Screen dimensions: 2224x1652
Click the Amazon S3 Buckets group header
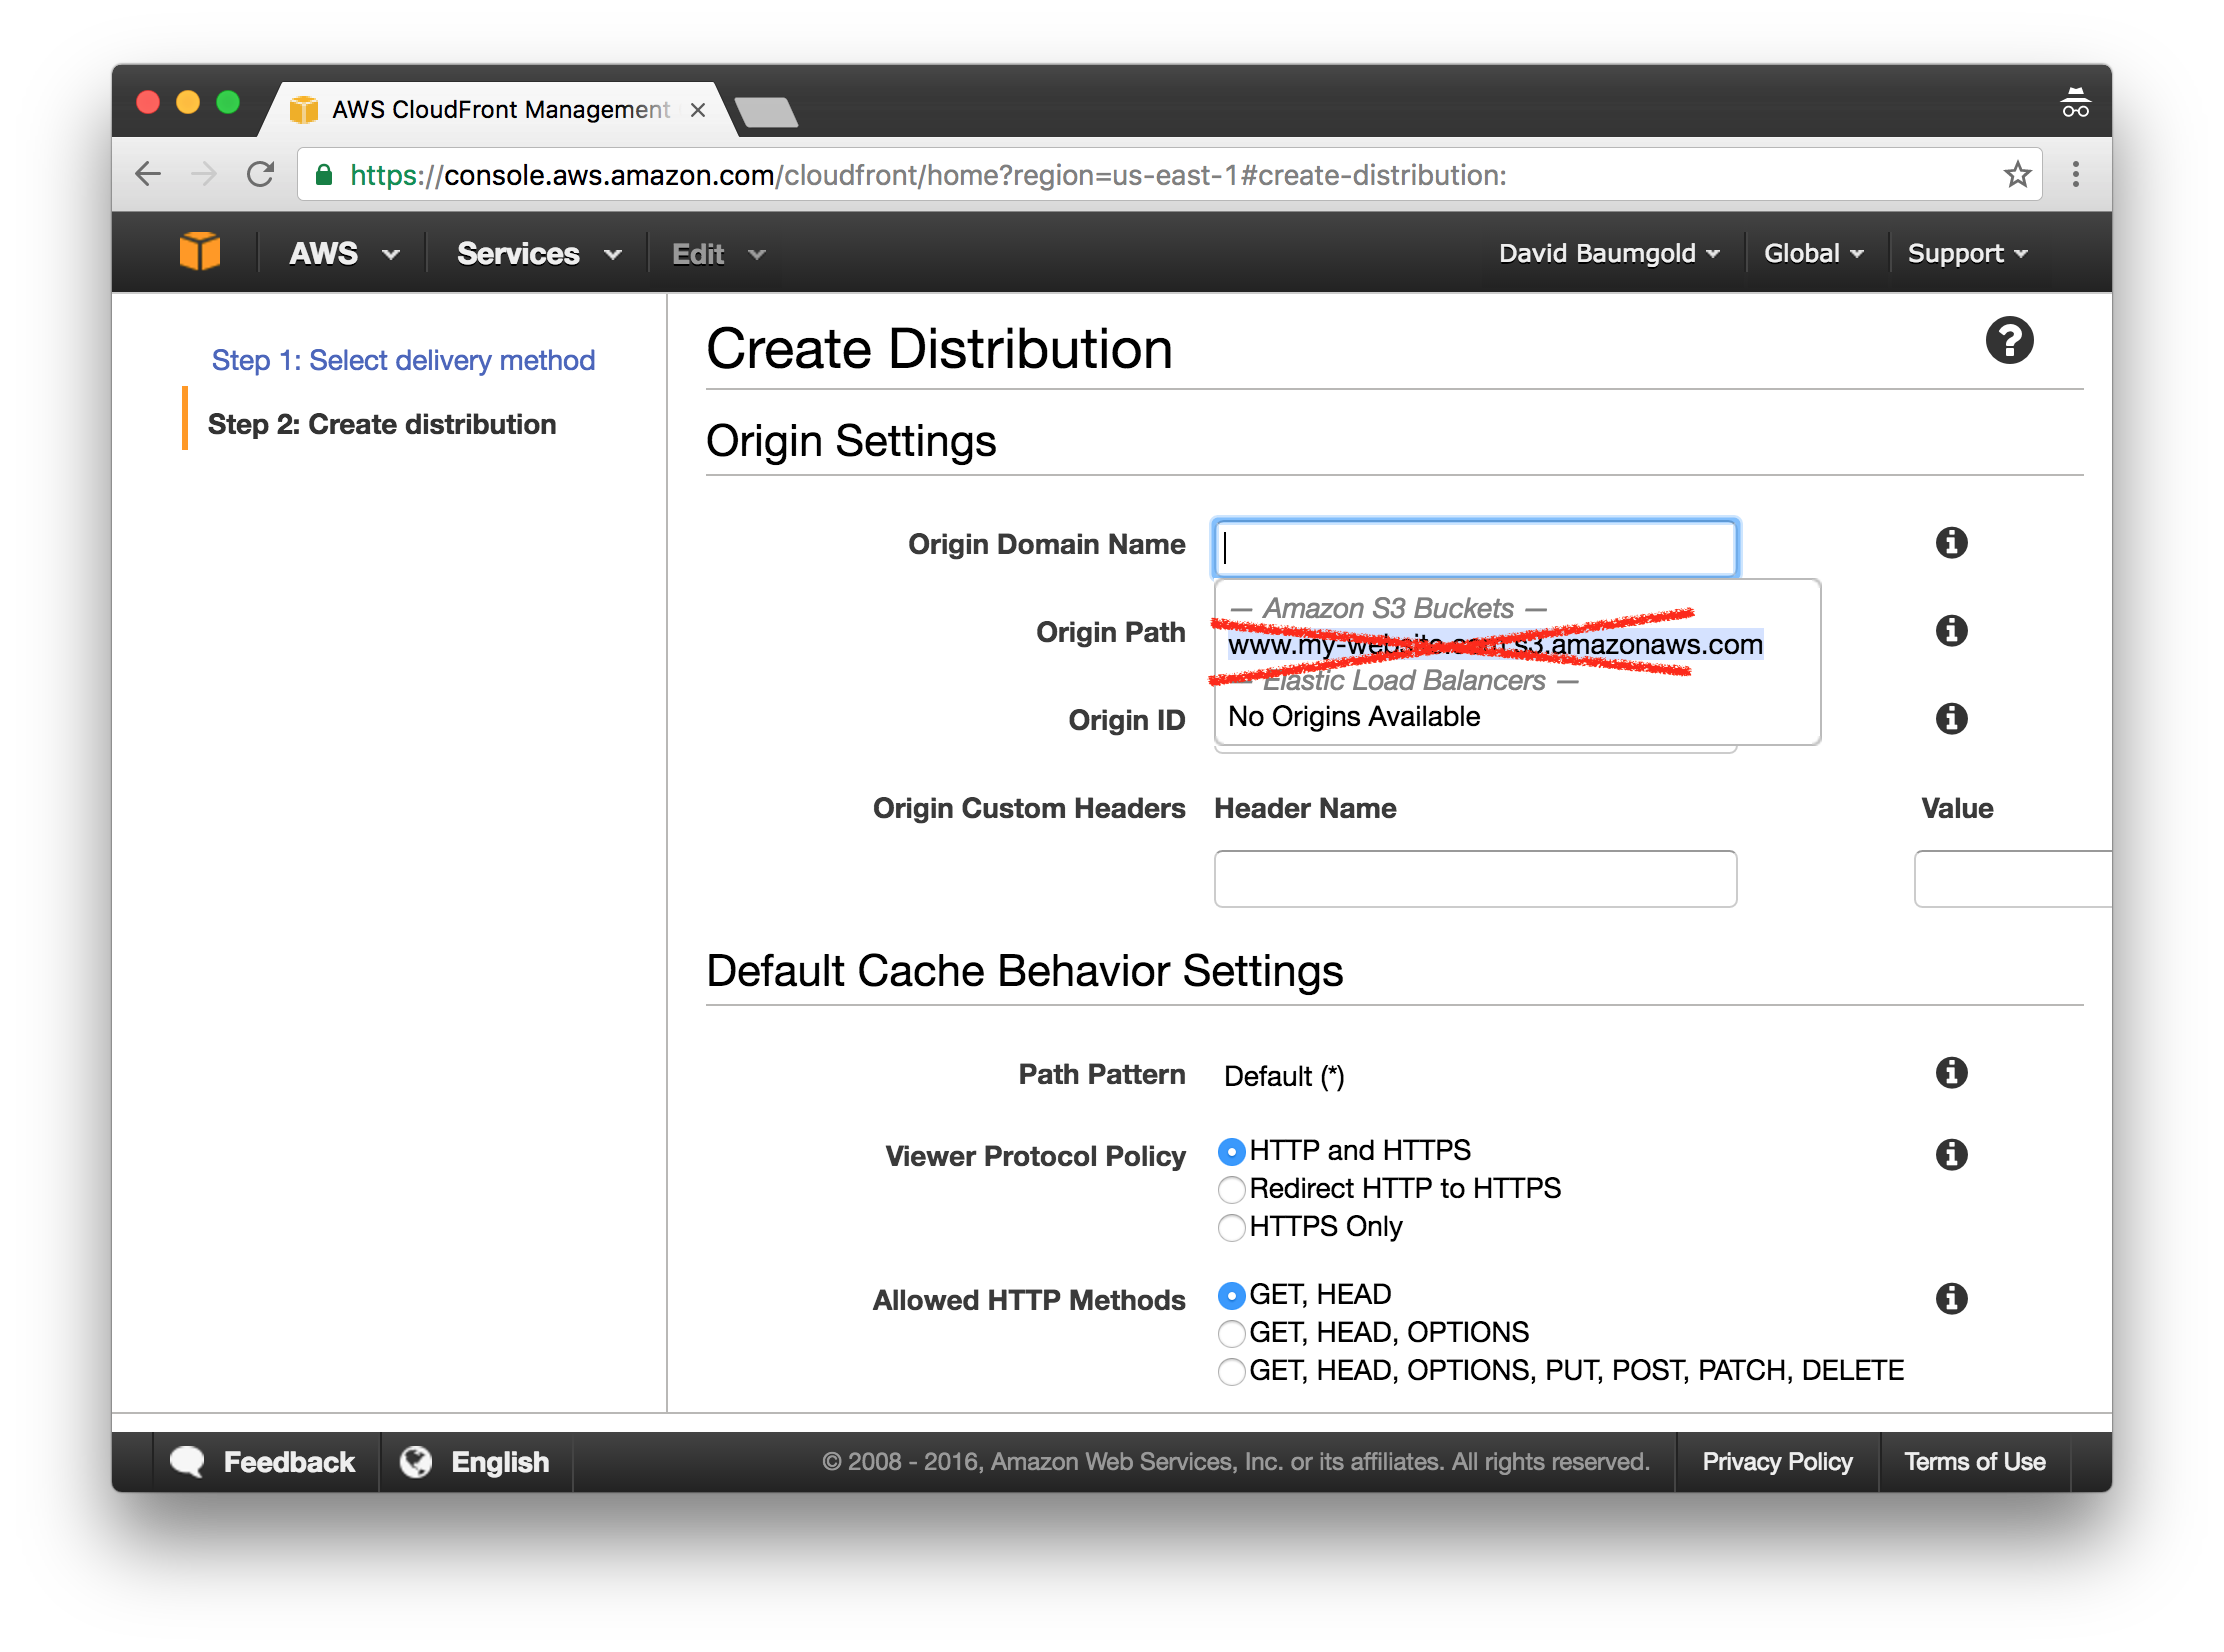pyautogui.click(x=1388, y=609)
